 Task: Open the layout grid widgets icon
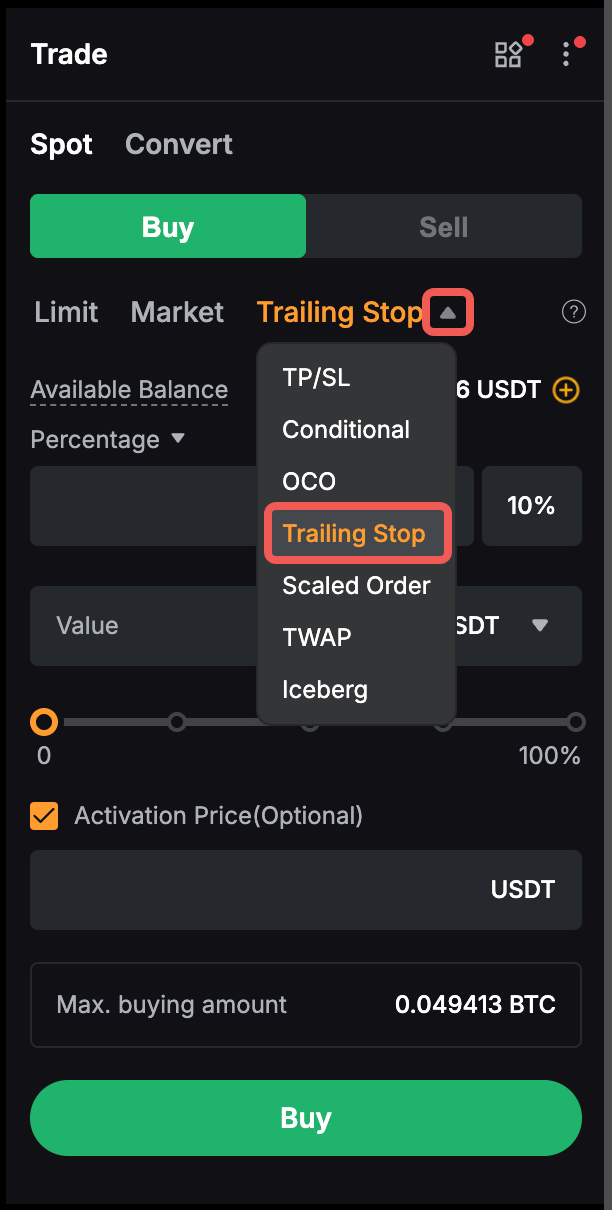508,54
